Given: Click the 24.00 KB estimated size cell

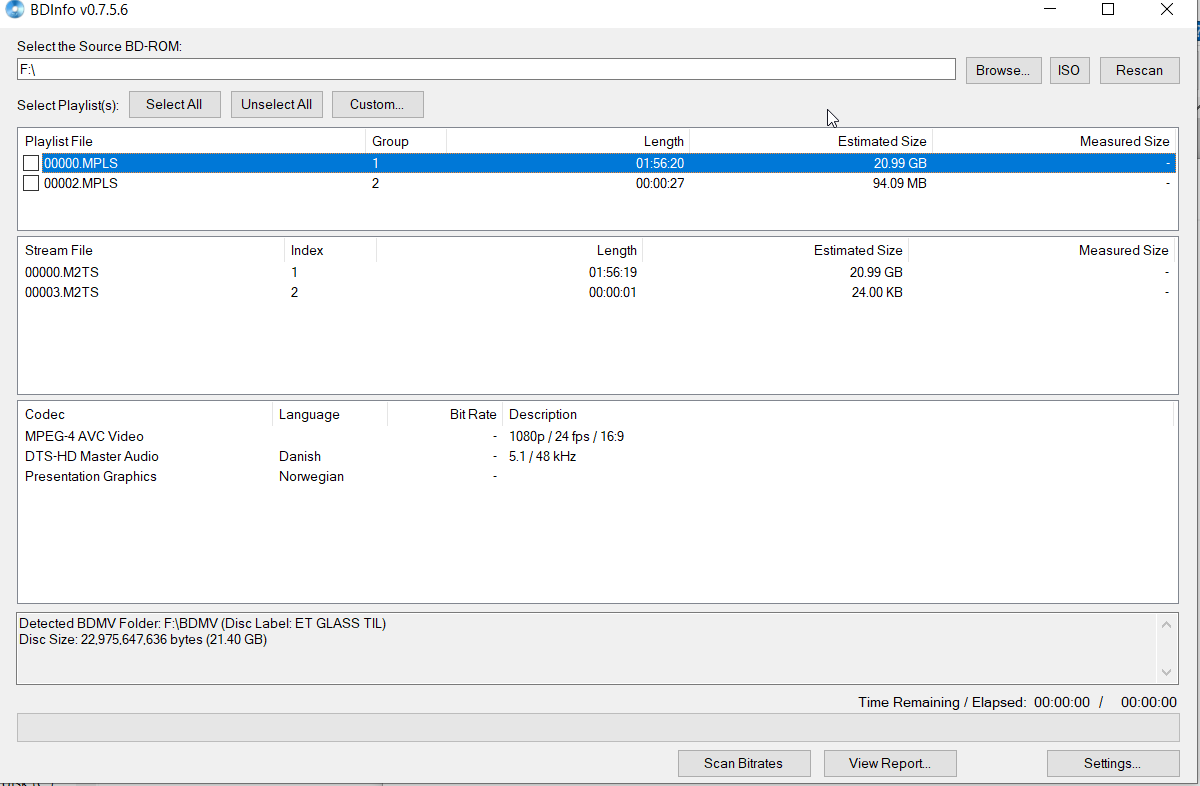Looking at the screenshot, I should (875, 292).
